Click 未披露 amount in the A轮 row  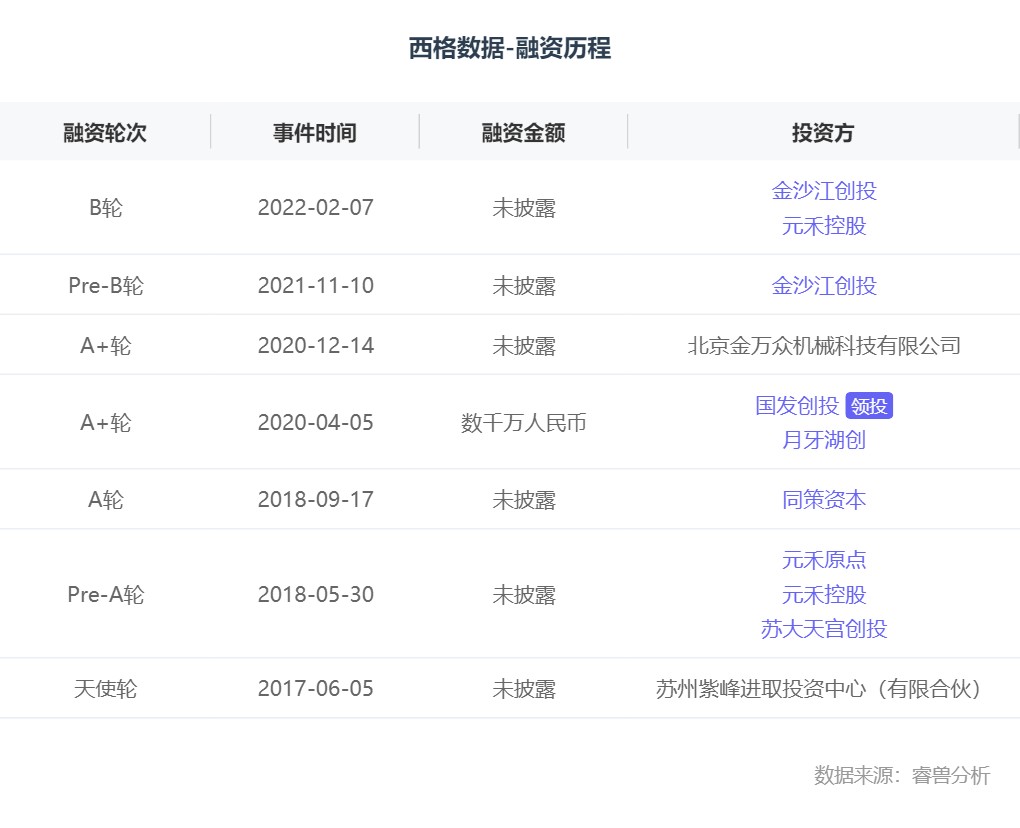pyautogui.click(x=524, y=500)
